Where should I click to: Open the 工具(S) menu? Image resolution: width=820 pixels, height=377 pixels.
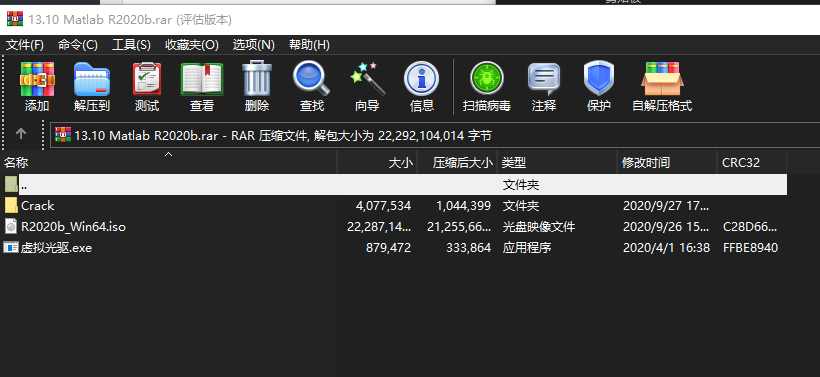pos(131,45)
